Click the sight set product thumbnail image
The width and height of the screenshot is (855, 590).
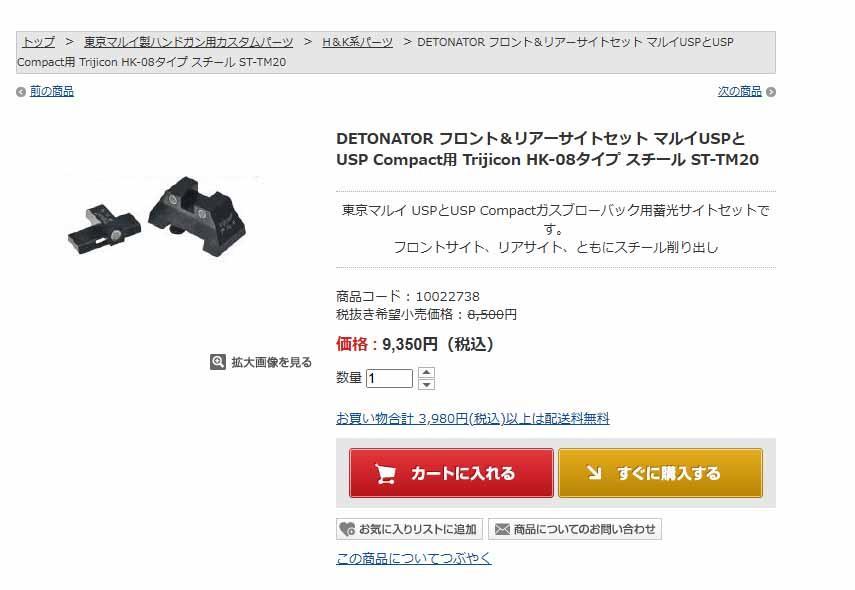point(157,217)
